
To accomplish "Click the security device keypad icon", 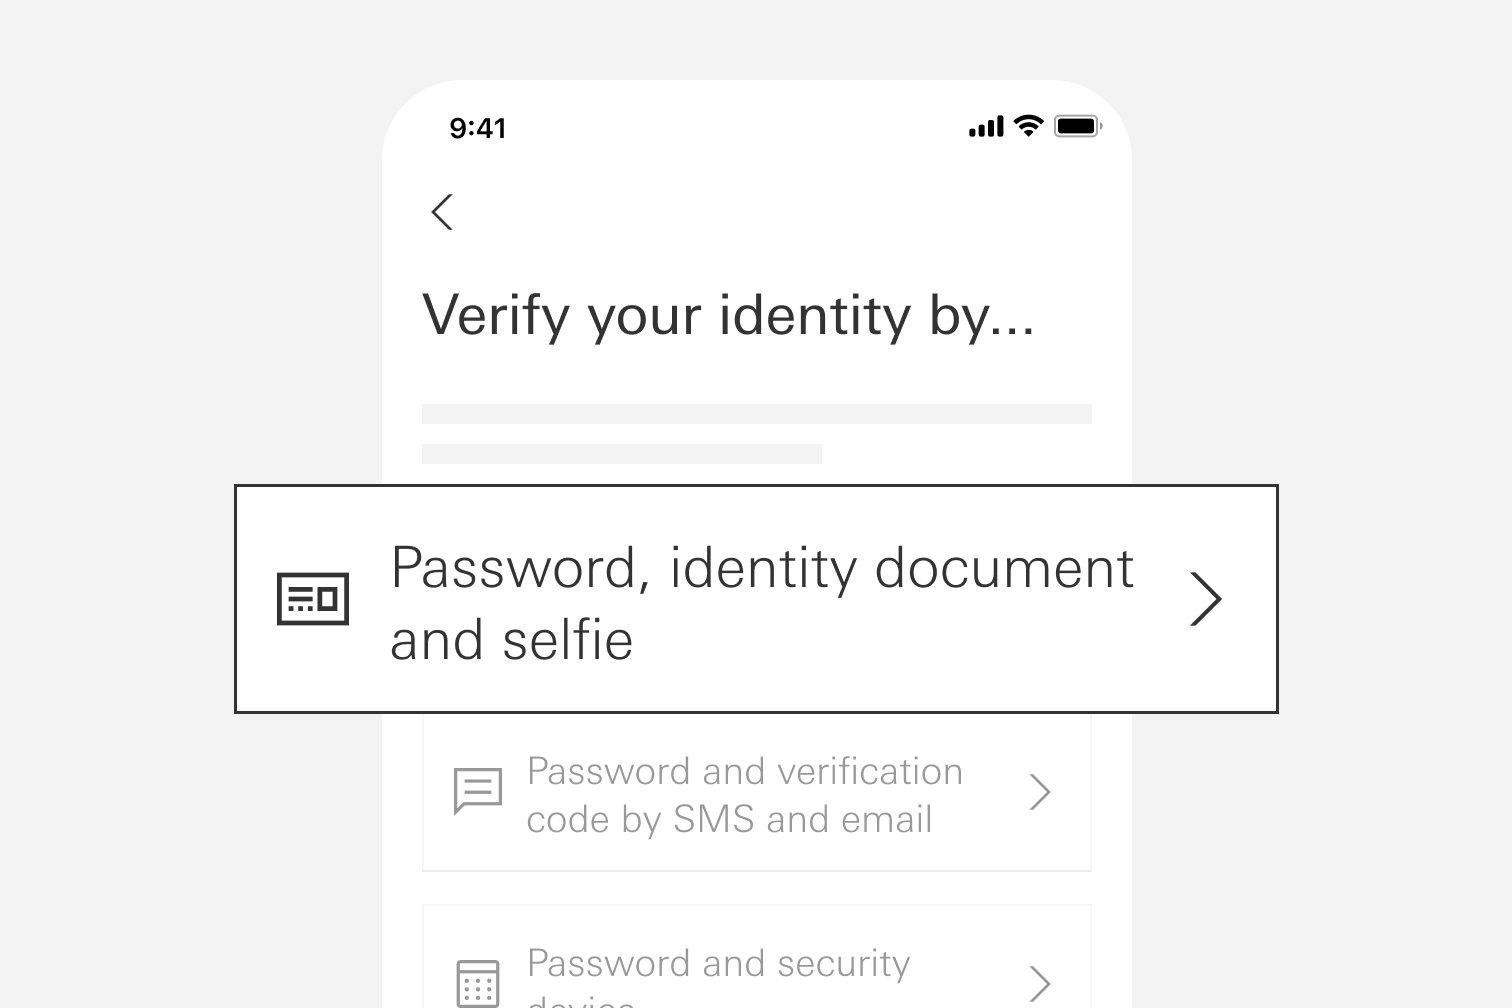I will tap(478, 982).
